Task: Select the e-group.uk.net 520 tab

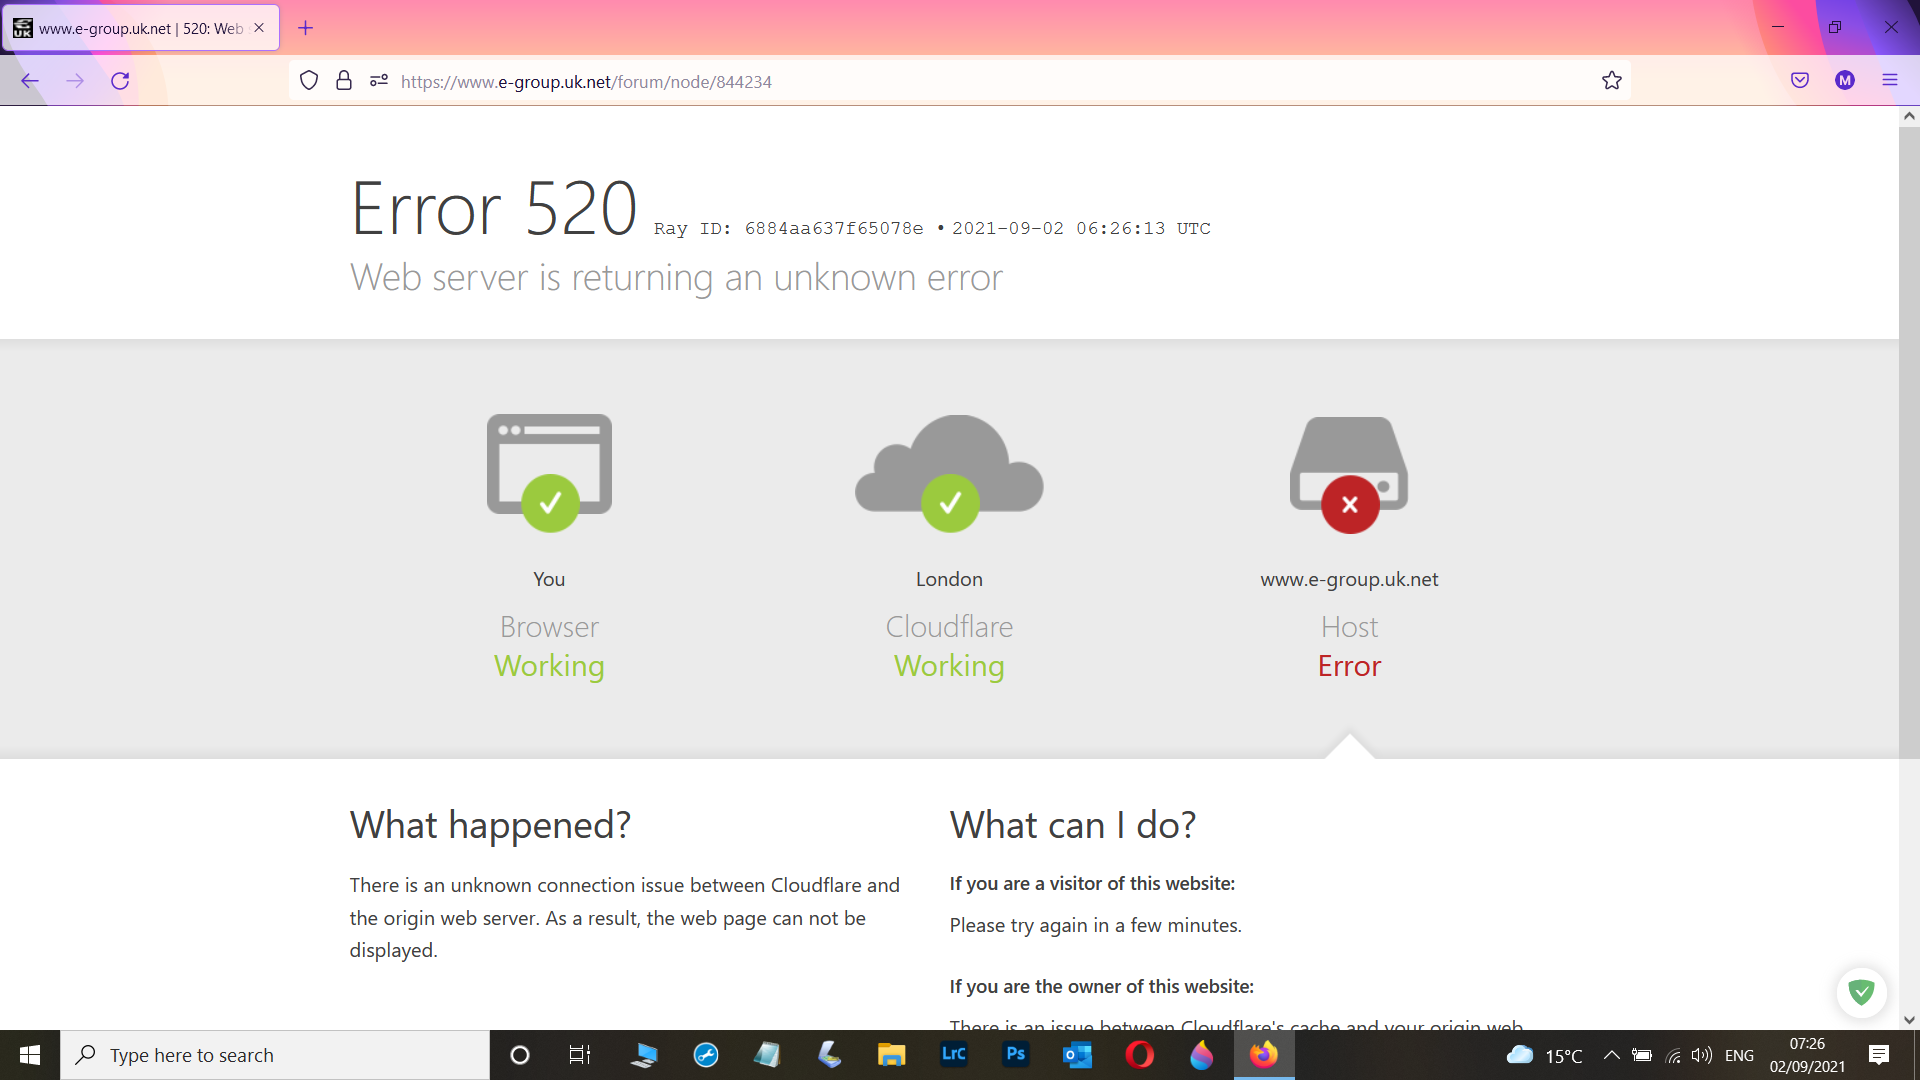Action: click(130, 28)
